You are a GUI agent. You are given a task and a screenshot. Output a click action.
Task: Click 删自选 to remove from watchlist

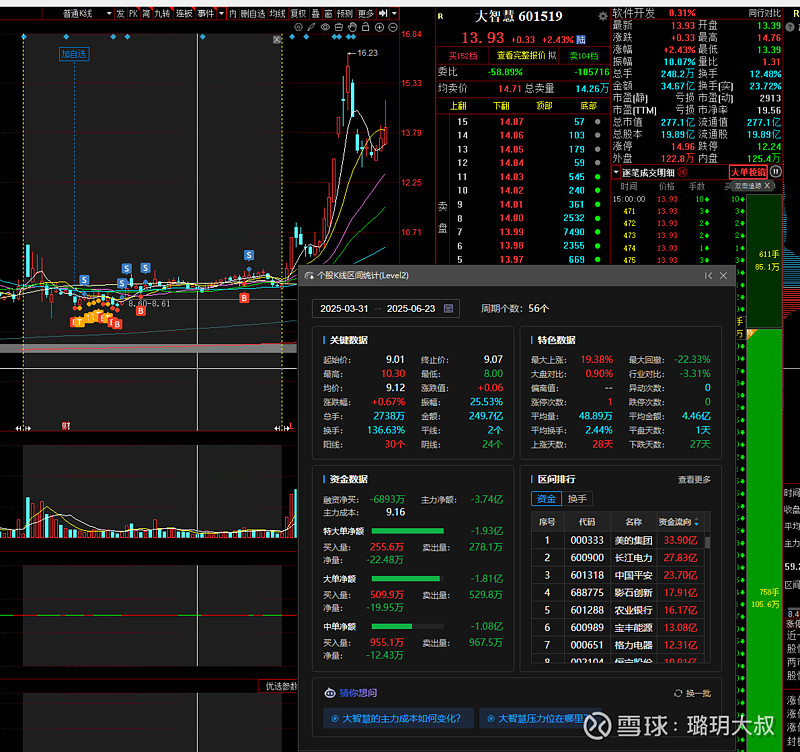tap(253, 14)
